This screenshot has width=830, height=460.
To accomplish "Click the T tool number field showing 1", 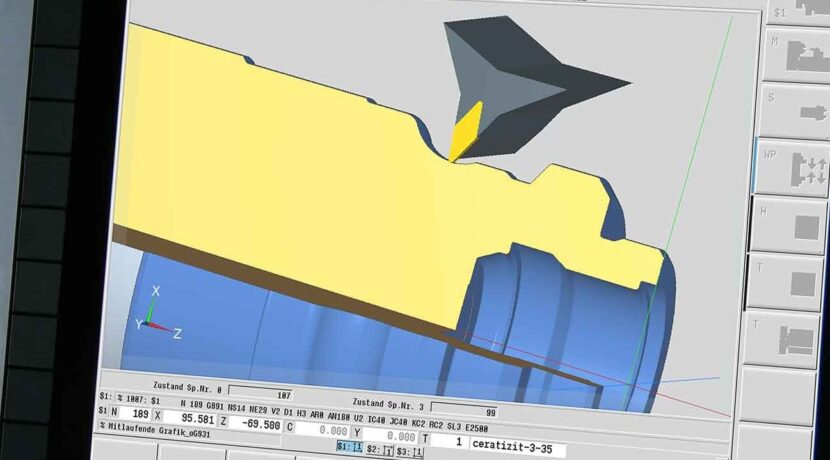I will click(449, 442).
